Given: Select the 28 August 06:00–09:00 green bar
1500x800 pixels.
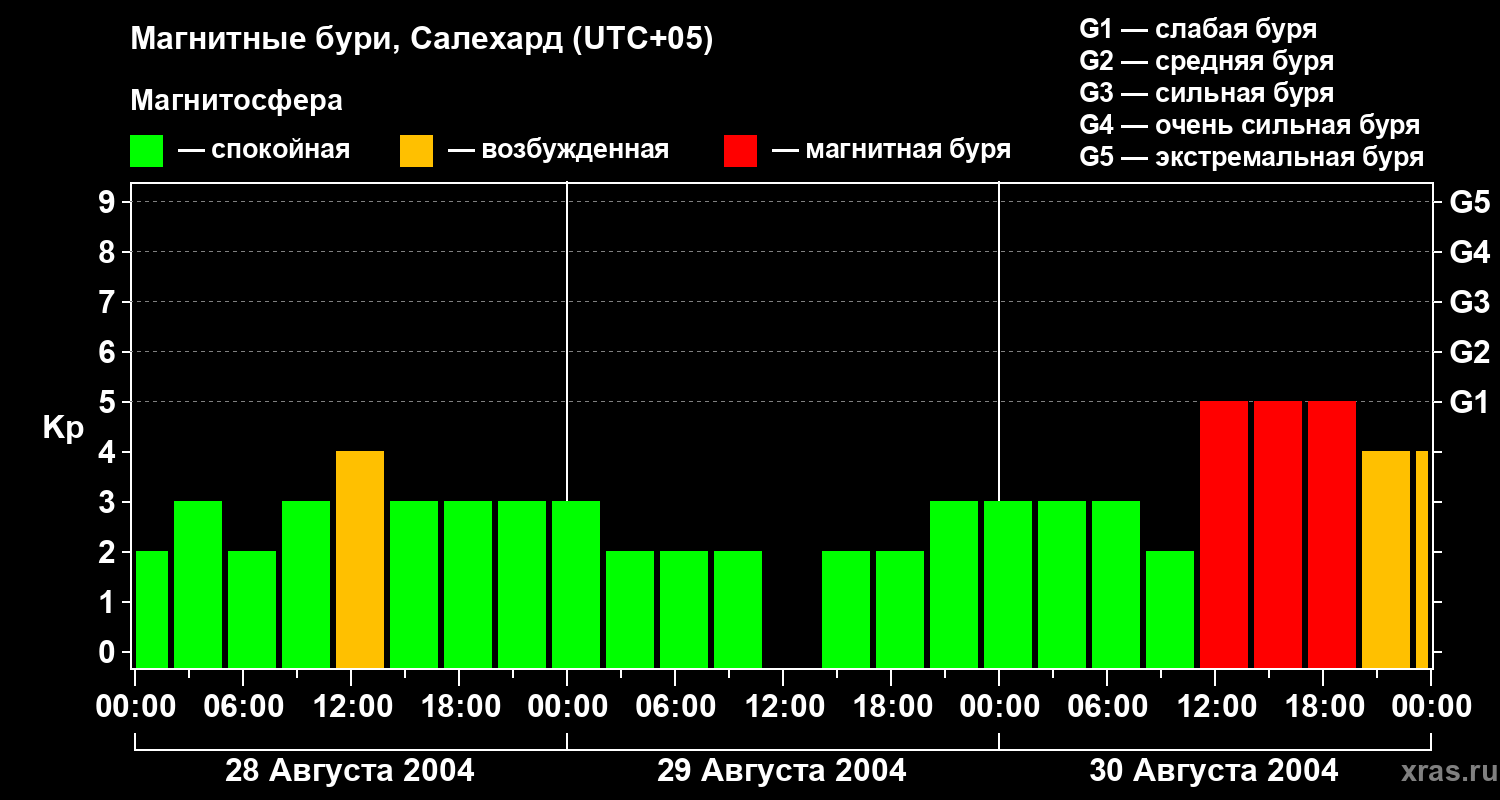Looking at the screenshot, I should [252, 610].
